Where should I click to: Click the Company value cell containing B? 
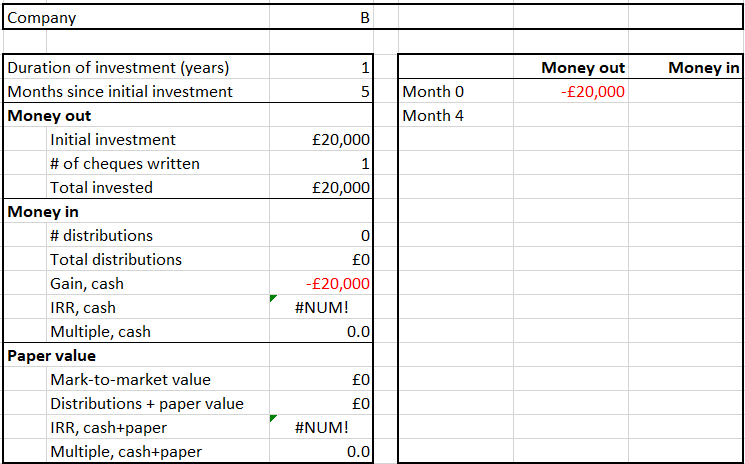pyautogui.click(x=321, y=18)
